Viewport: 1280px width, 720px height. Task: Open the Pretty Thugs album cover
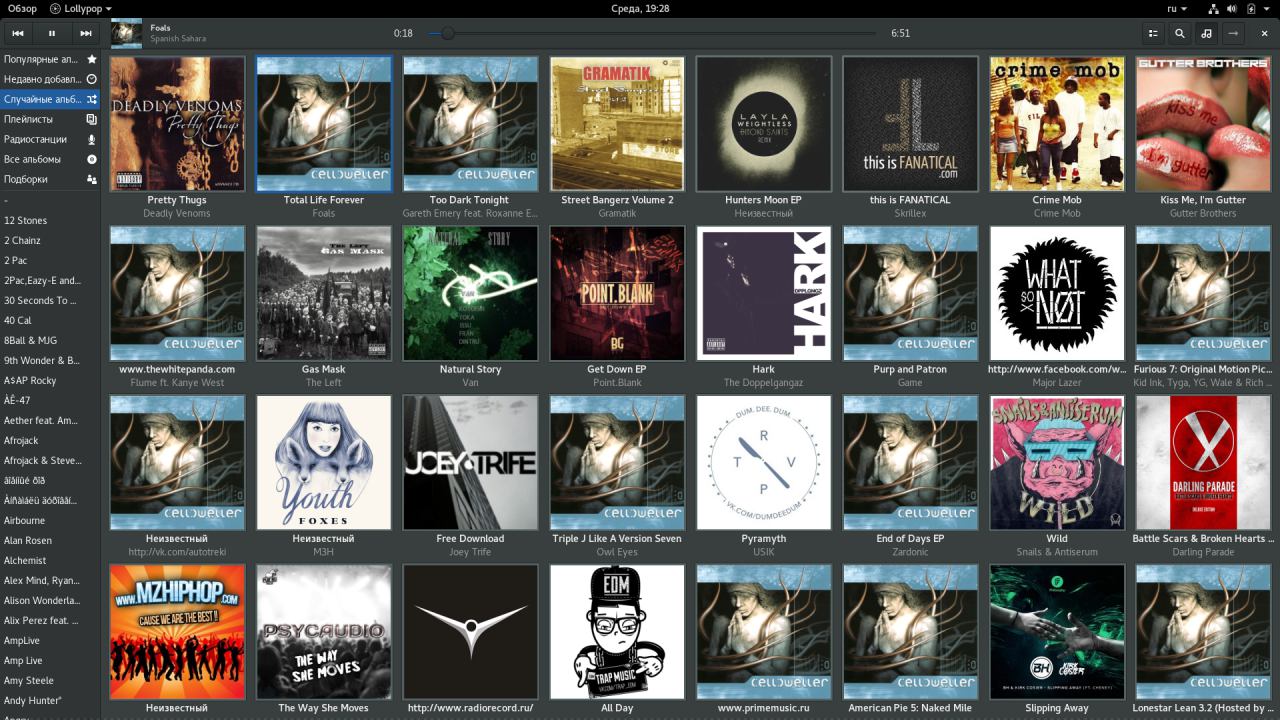pos(177,123)
